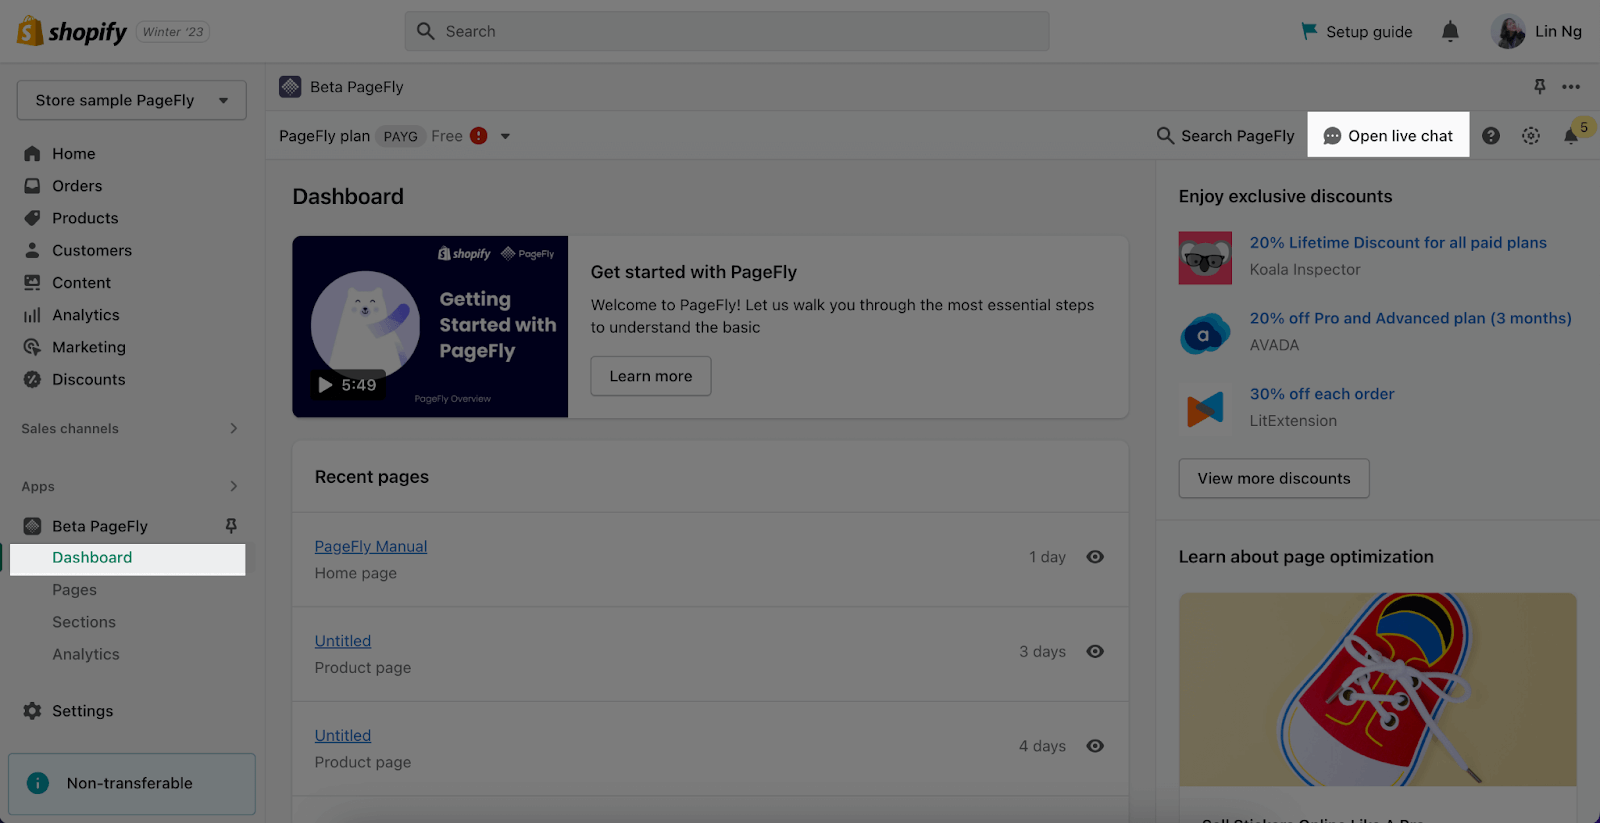Click the Marketing target icon
Viewport: 1600px width, 823px height.
32,347
